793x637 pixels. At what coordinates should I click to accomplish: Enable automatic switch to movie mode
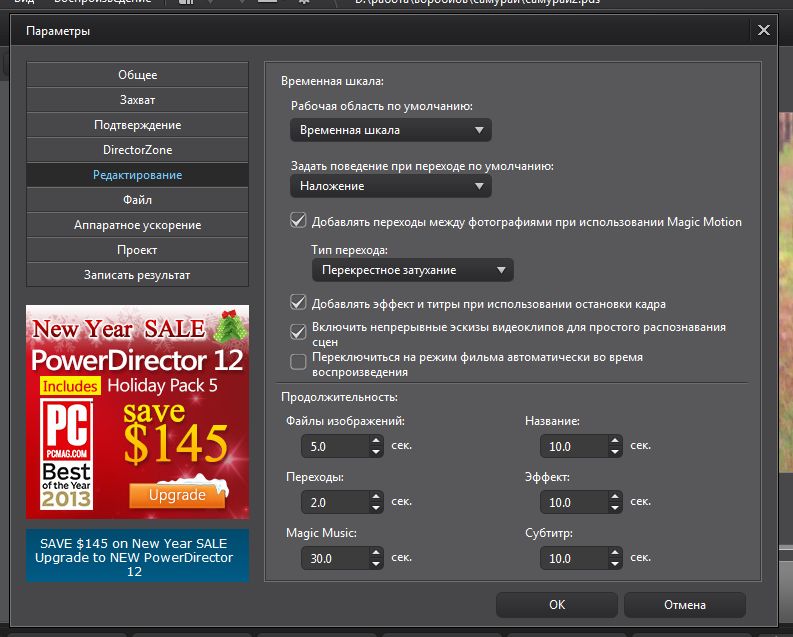298,362
